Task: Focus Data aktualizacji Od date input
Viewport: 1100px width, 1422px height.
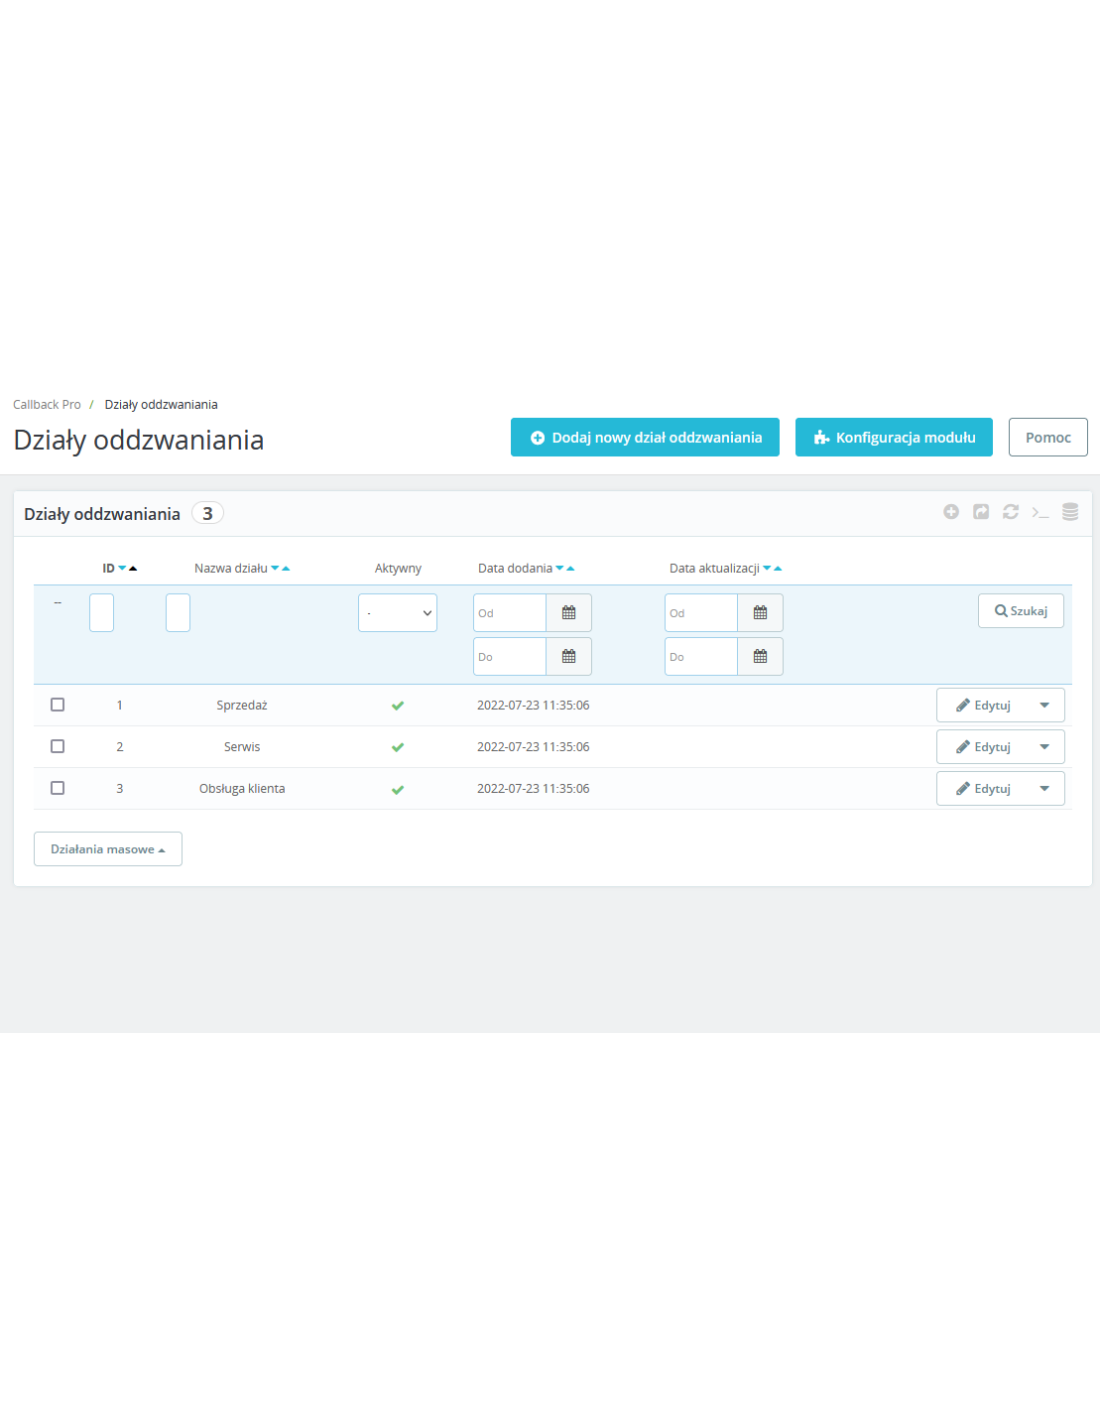Action: coord(701,613)
